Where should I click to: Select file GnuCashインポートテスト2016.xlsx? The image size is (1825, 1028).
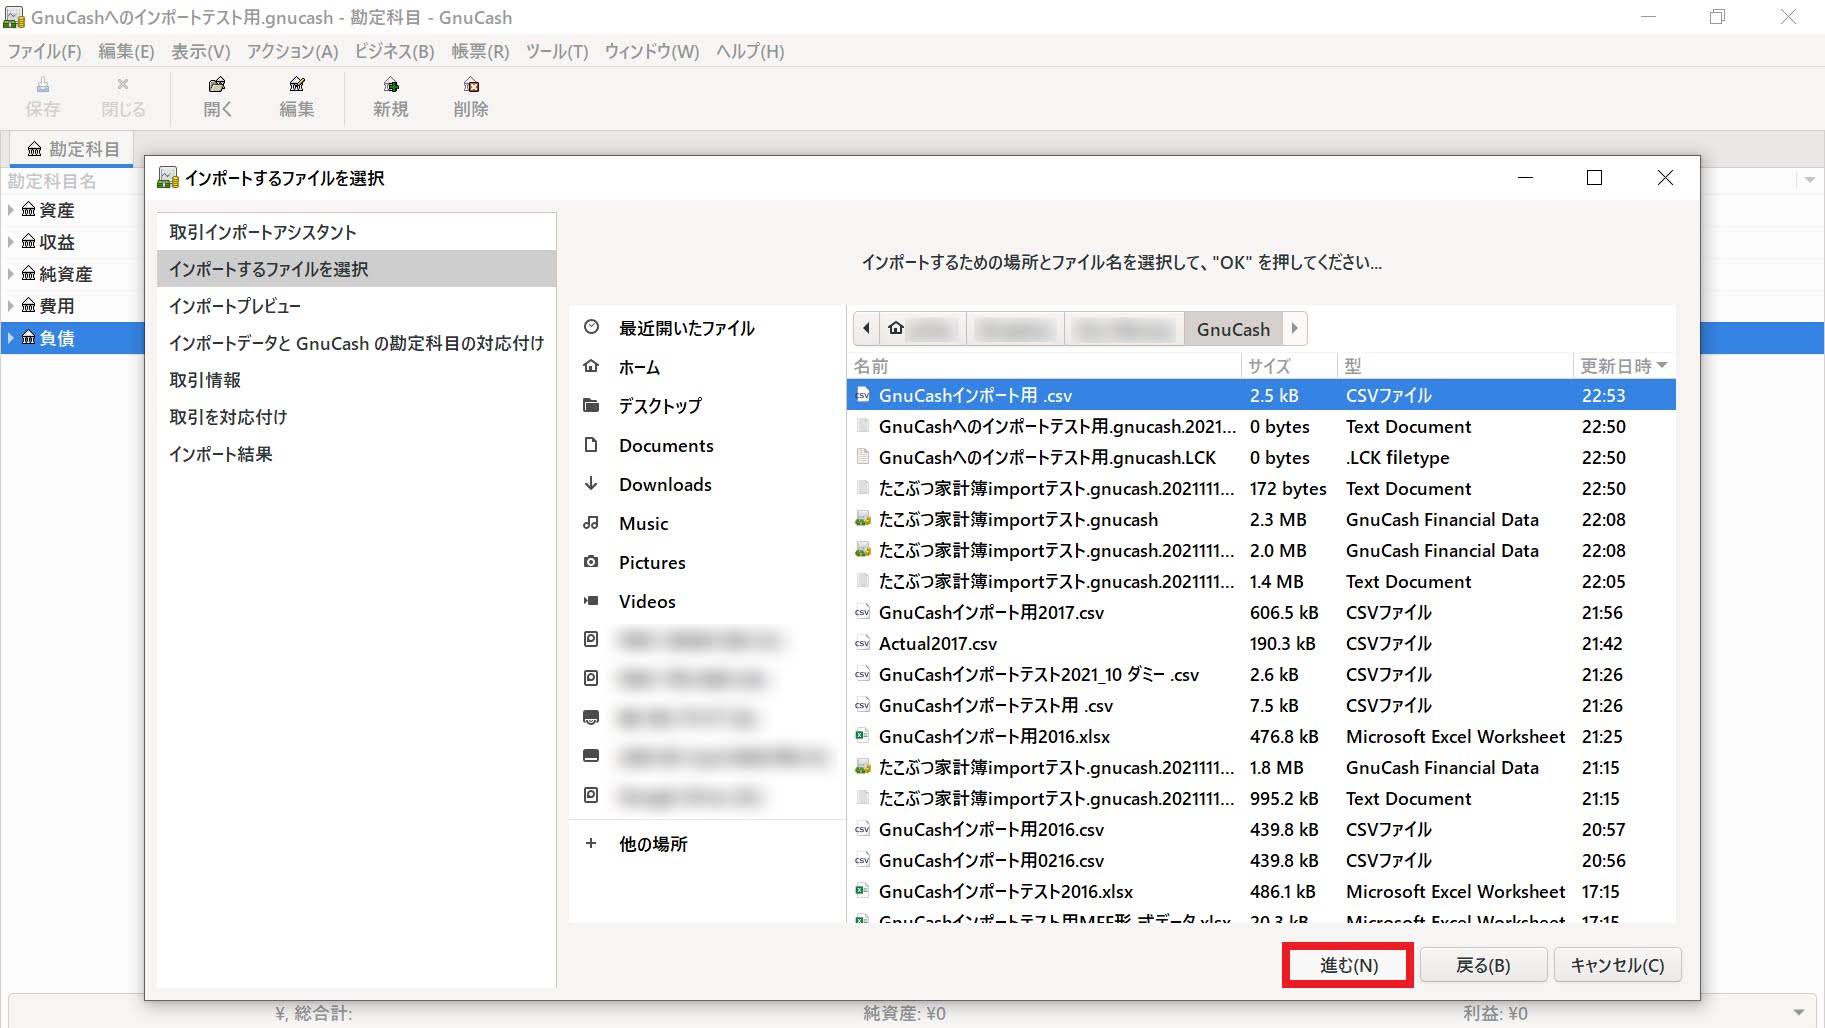pos(1261,891)
